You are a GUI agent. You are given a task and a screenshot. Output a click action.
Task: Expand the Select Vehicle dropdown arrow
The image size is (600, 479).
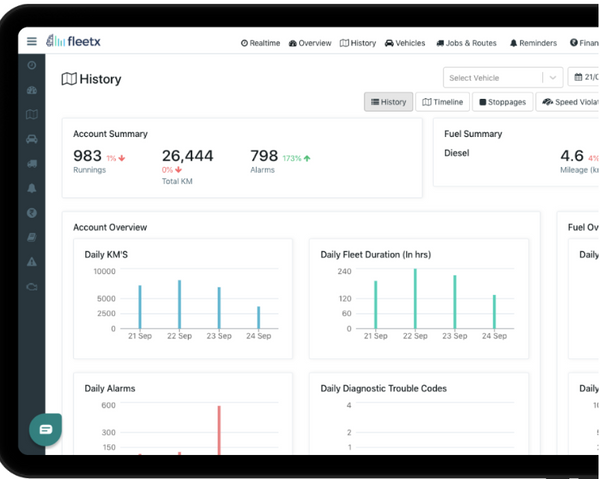pyautogui.click(x=552, y=78)
